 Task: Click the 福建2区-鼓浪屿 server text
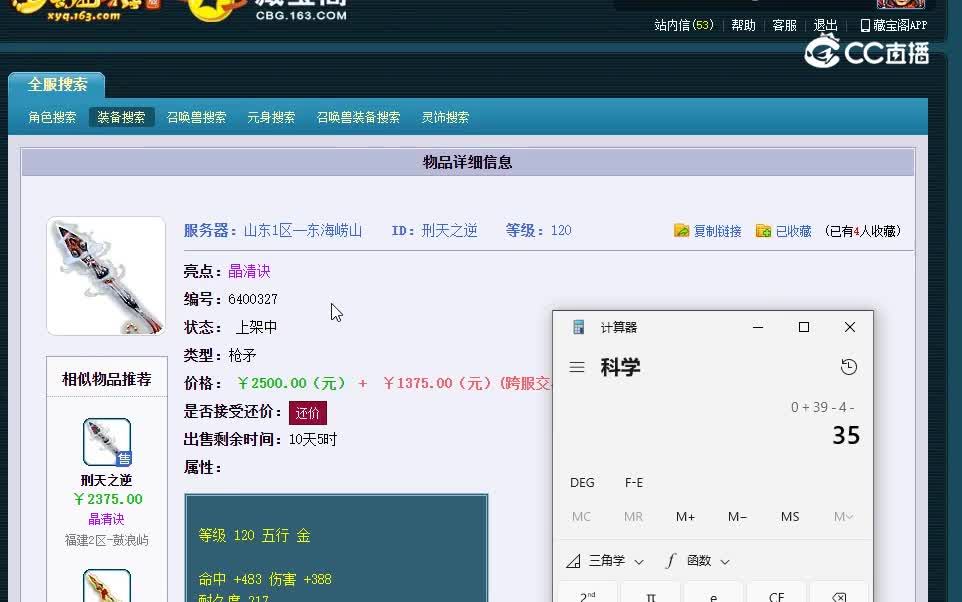(107, 541)
